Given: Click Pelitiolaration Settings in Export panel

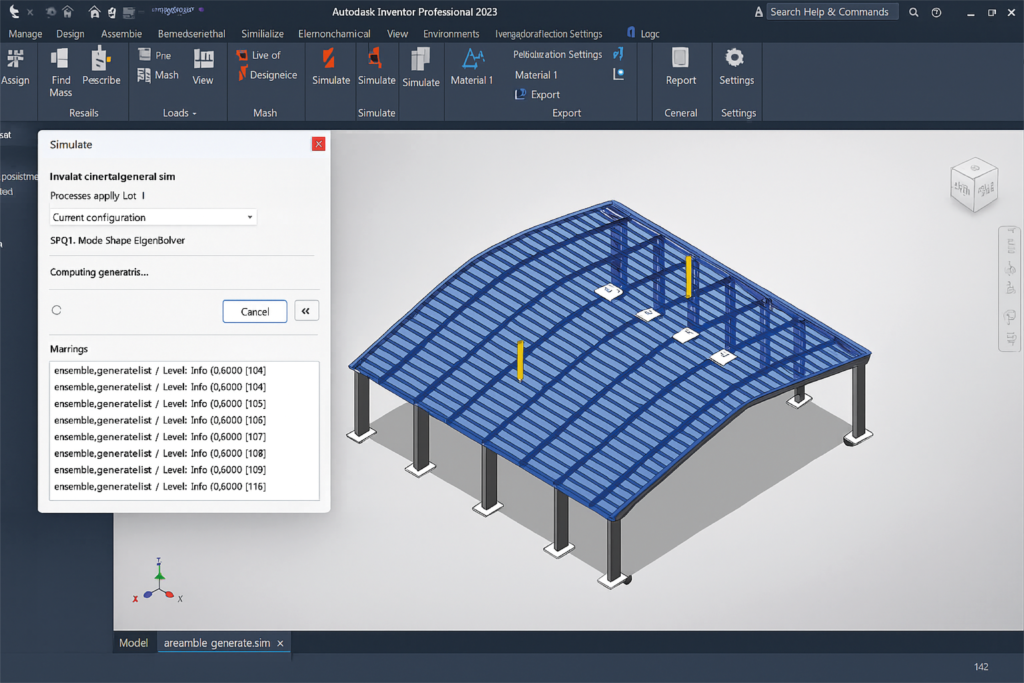Looking at the screenshot, I should click(x=557, y=54).
